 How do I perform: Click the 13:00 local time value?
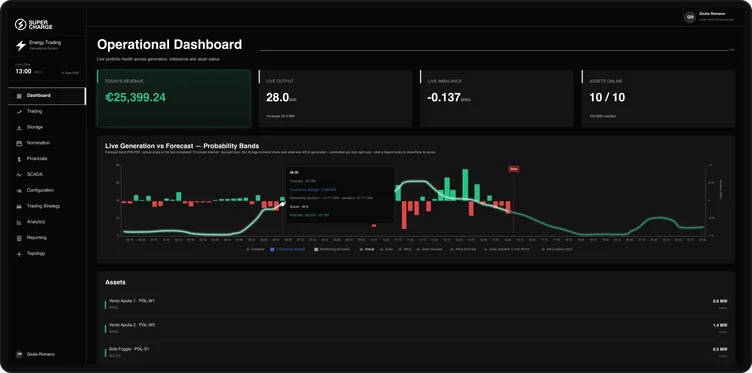point(23,71)
